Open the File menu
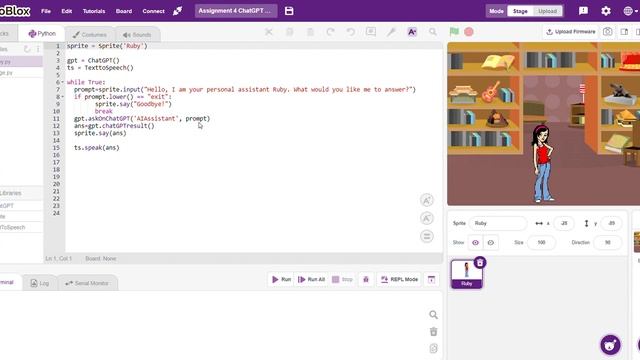This screenshot has width=640, height=360. click(x=46, y=11)
